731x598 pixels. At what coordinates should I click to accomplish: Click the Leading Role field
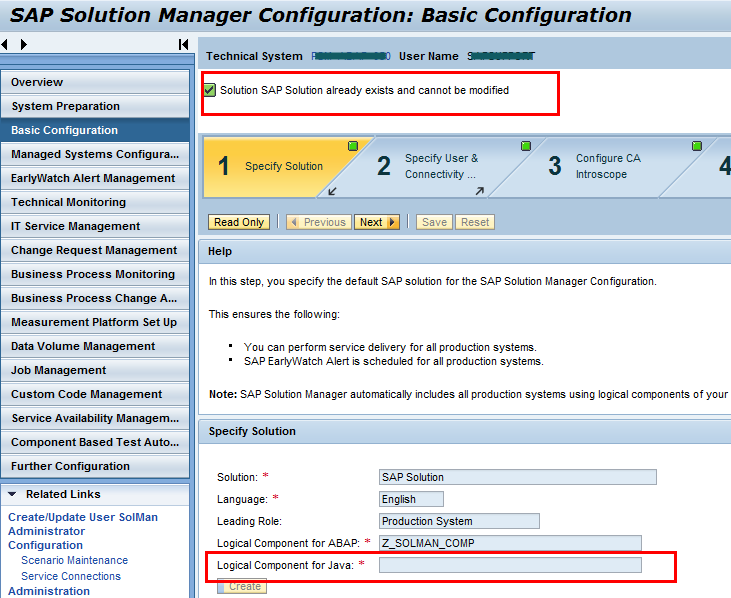point(459,521)
